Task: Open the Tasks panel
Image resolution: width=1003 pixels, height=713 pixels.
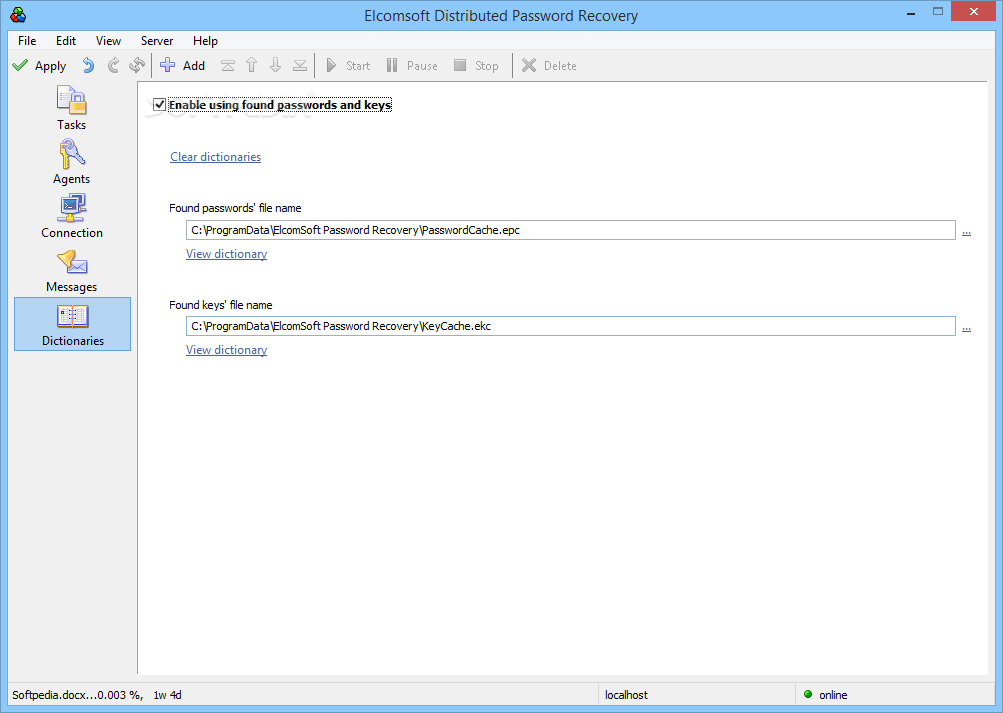Action: coord(72,108)
